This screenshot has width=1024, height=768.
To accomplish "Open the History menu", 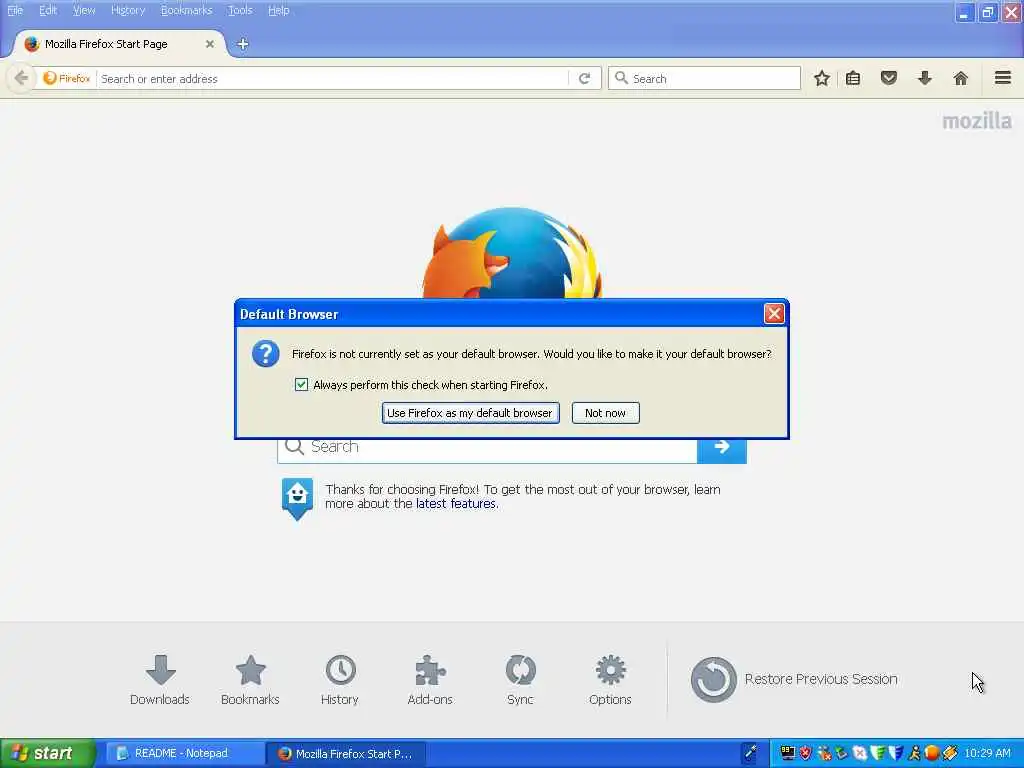I will click(128, 10).
